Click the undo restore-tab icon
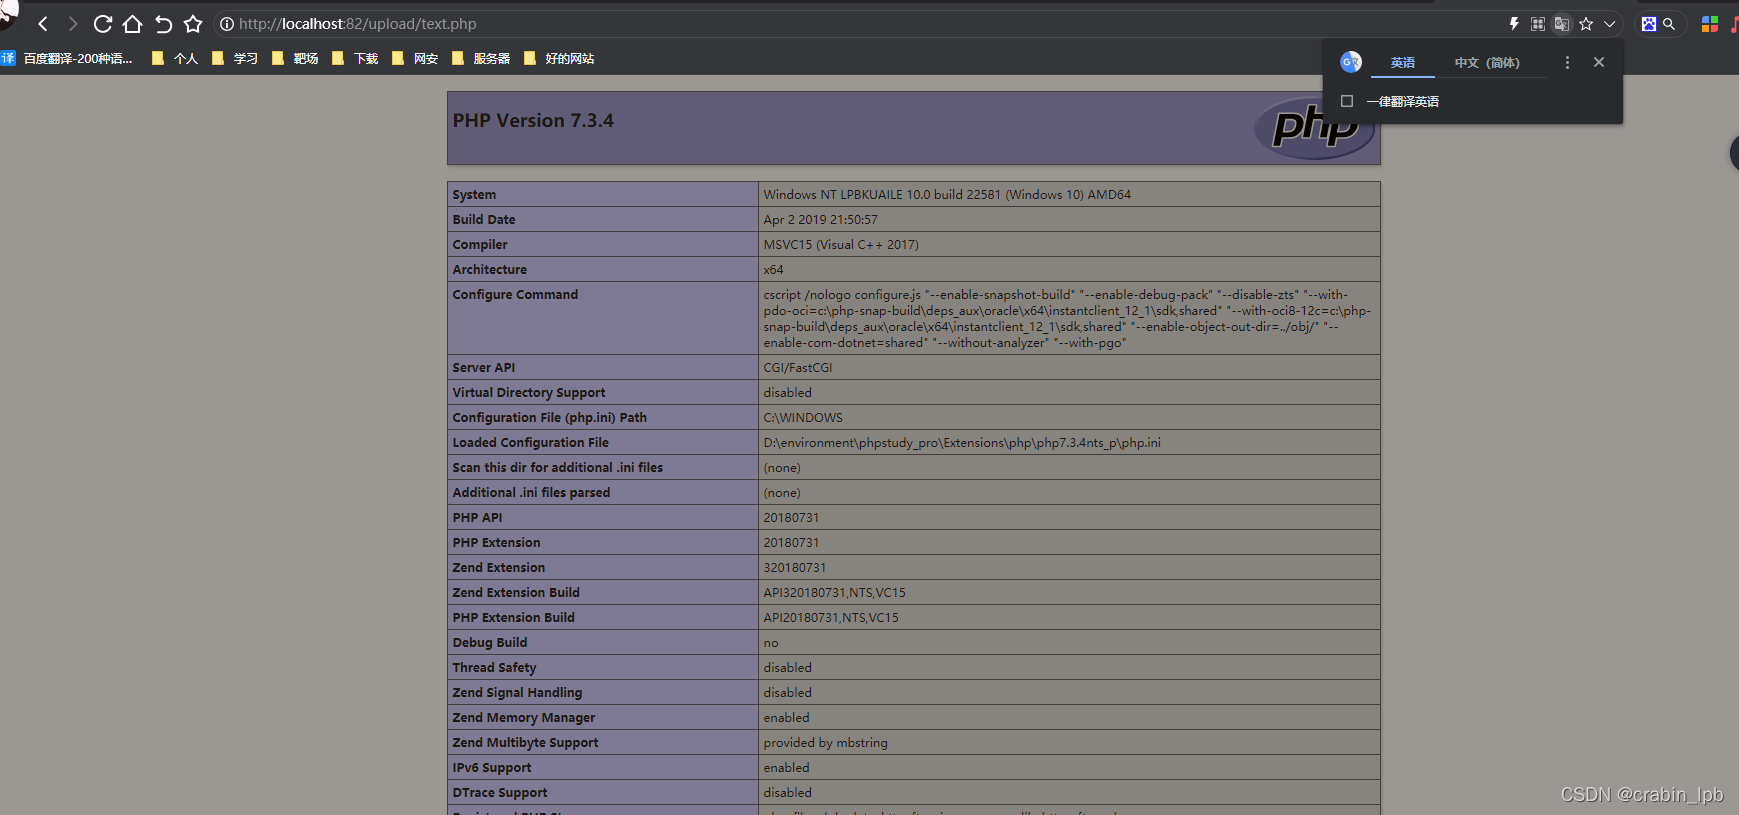Viewport: 1739px width, 815px height. point(163,24)
